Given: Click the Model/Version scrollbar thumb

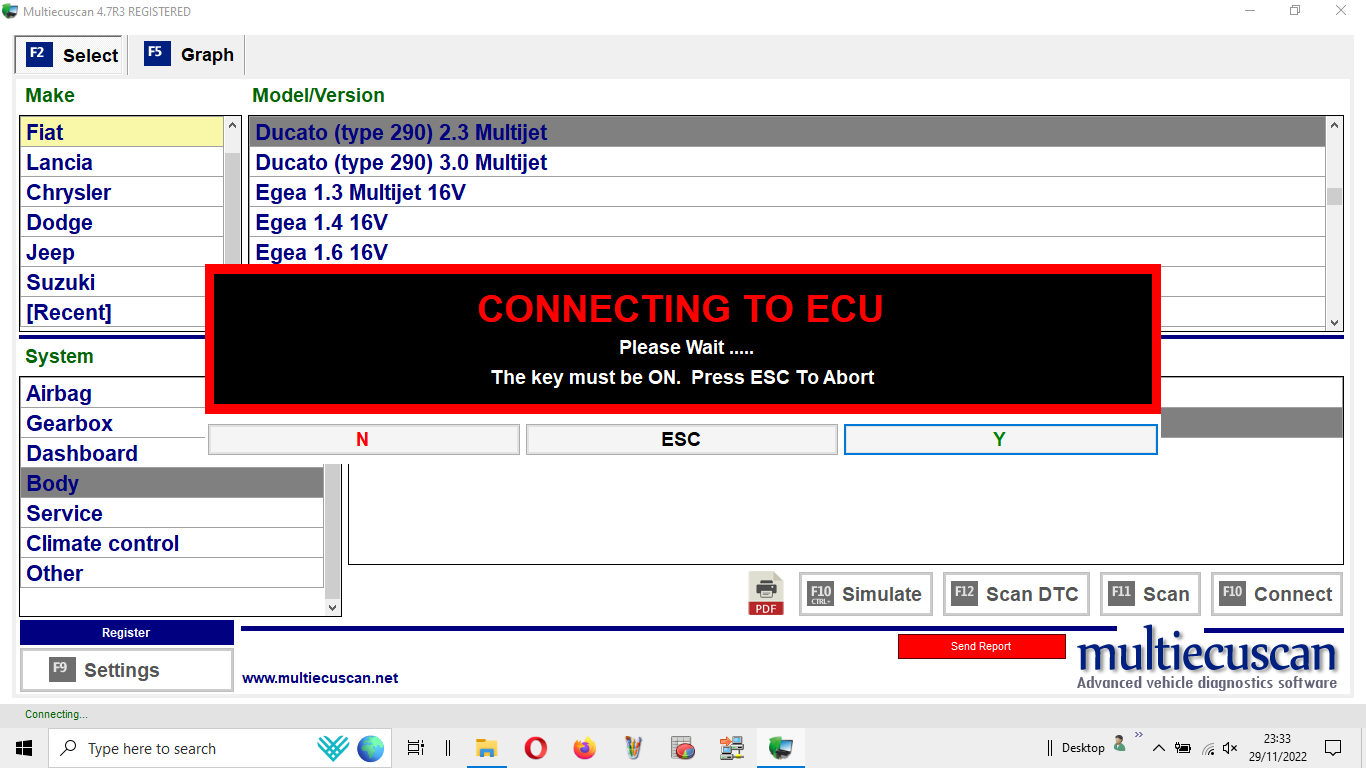Looking at the screenshot, I should point(1334,196).
